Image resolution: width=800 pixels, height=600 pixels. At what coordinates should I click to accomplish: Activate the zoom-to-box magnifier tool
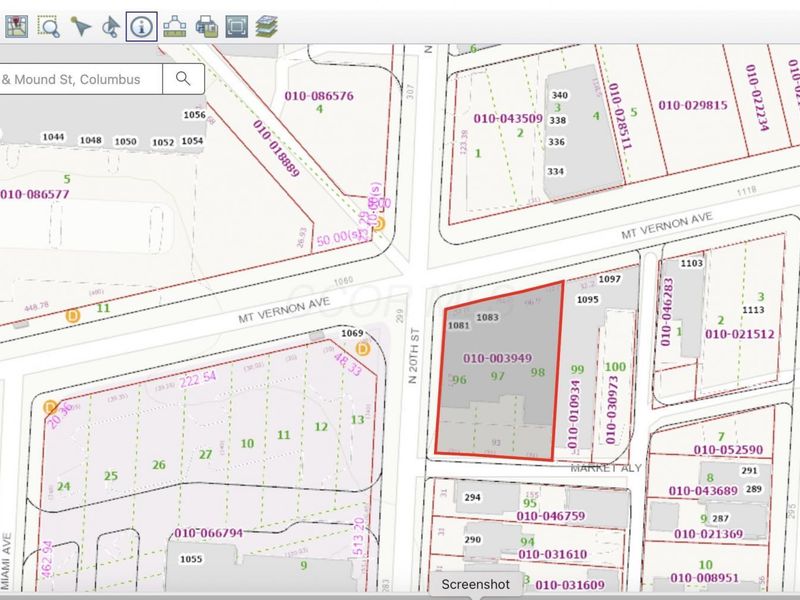point(48,27)
